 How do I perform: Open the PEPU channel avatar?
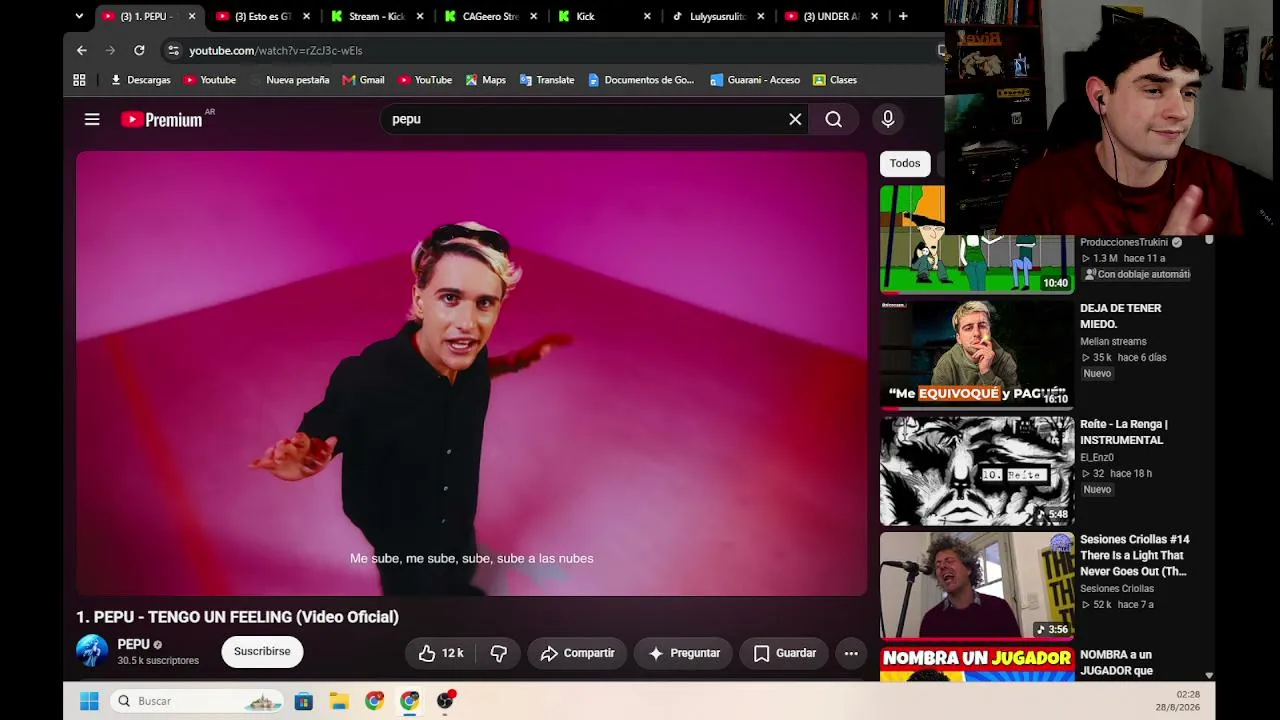[92, 651]
